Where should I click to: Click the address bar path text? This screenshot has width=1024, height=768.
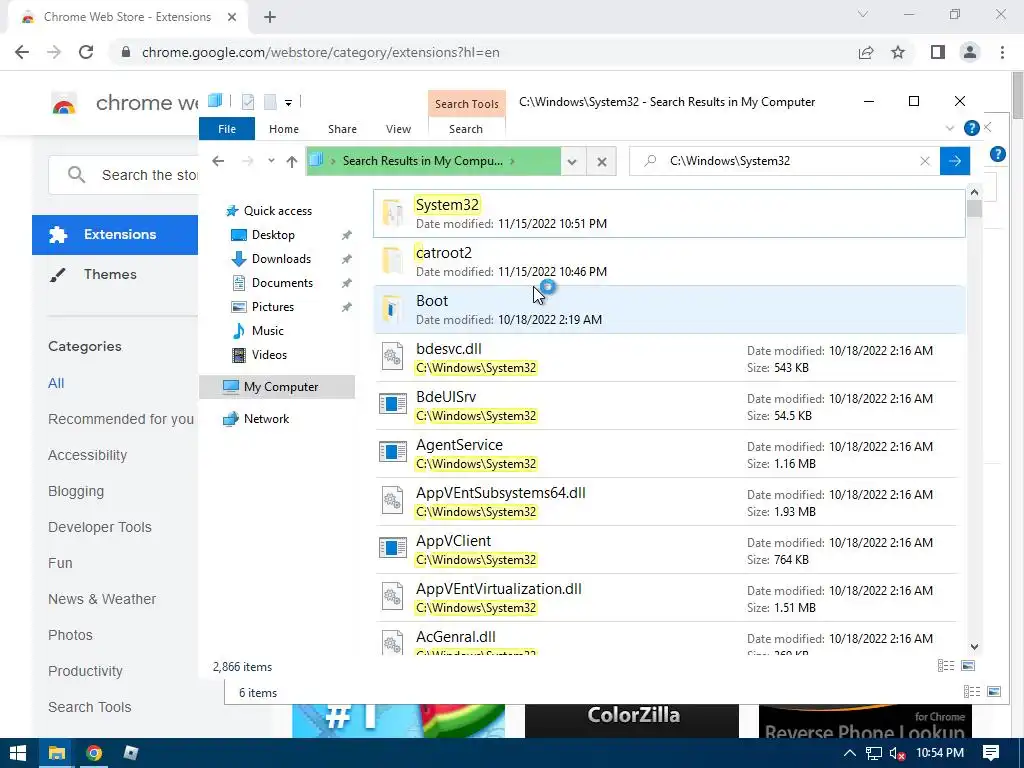(423, 161)
